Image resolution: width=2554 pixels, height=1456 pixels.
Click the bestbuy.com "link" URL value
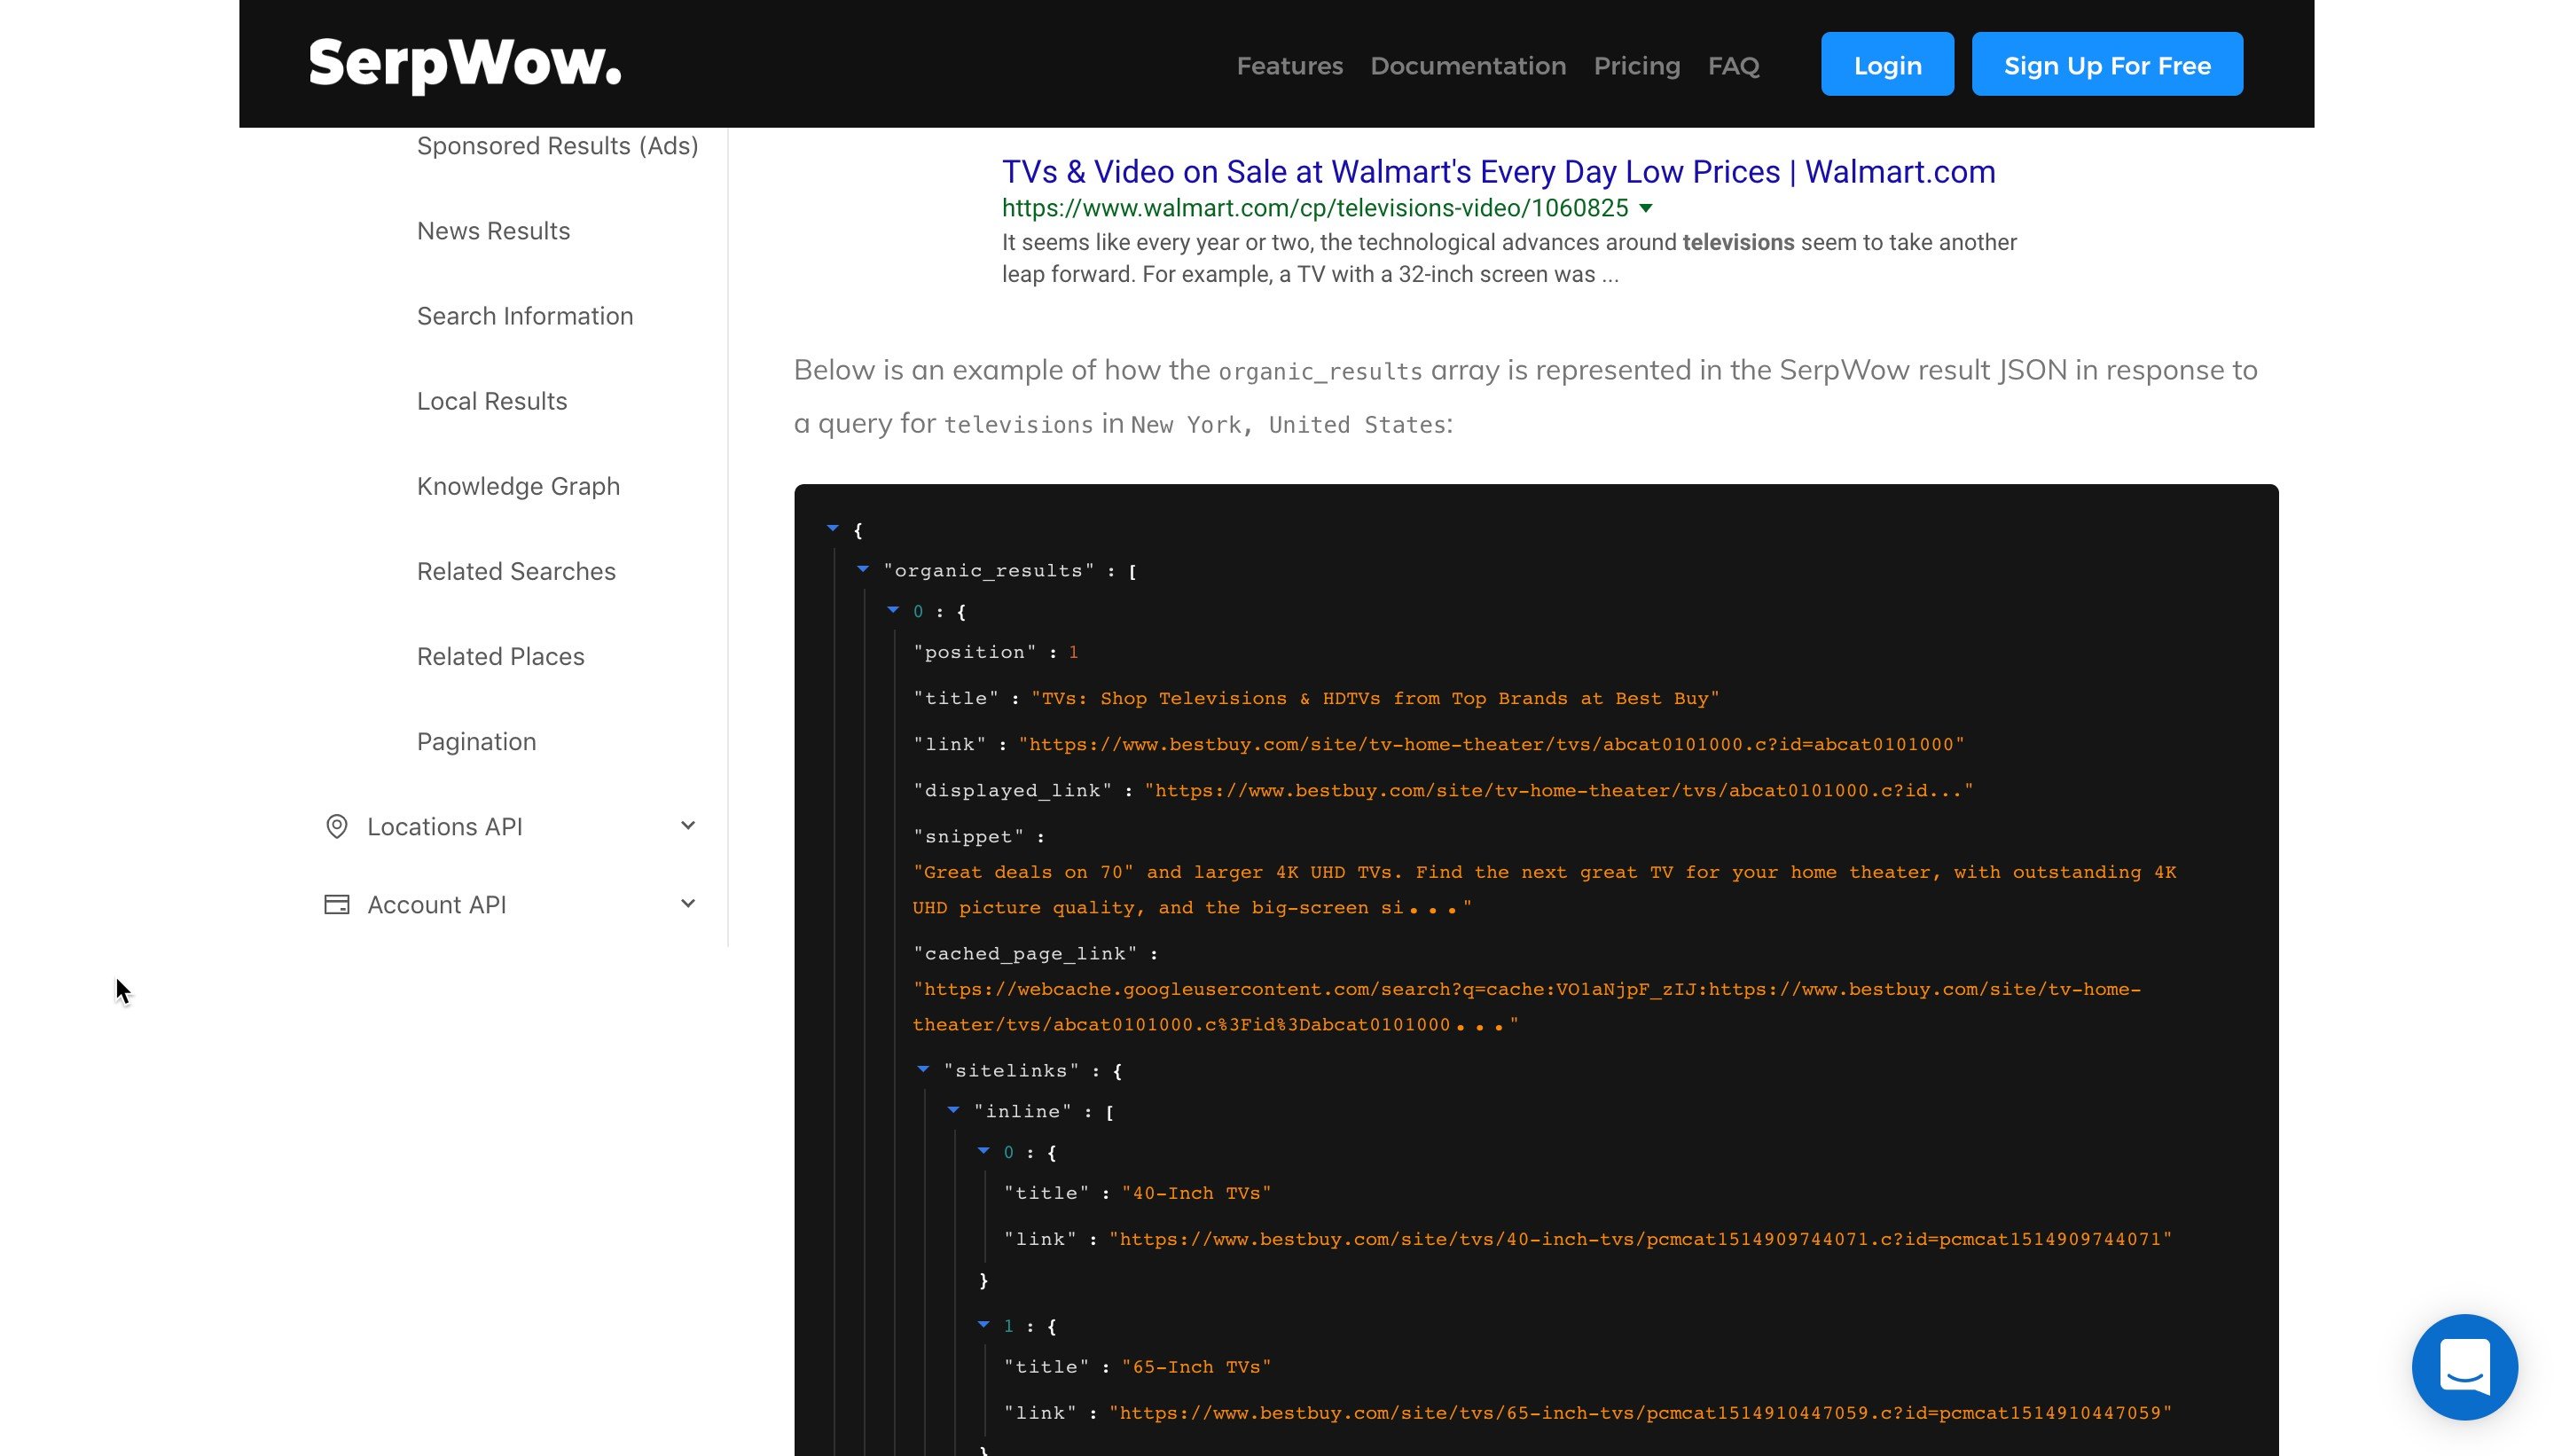click(1492, 744)
